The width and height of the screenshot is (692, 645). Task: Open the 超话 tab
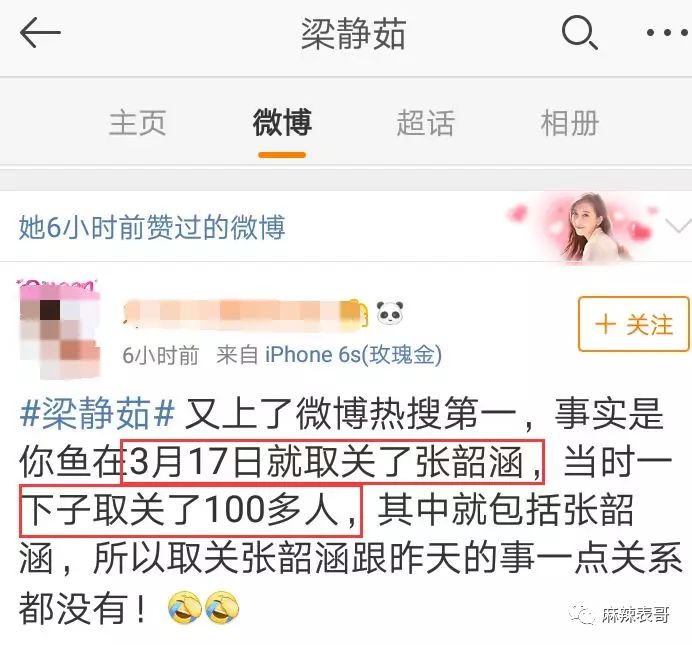coord(425,123)
